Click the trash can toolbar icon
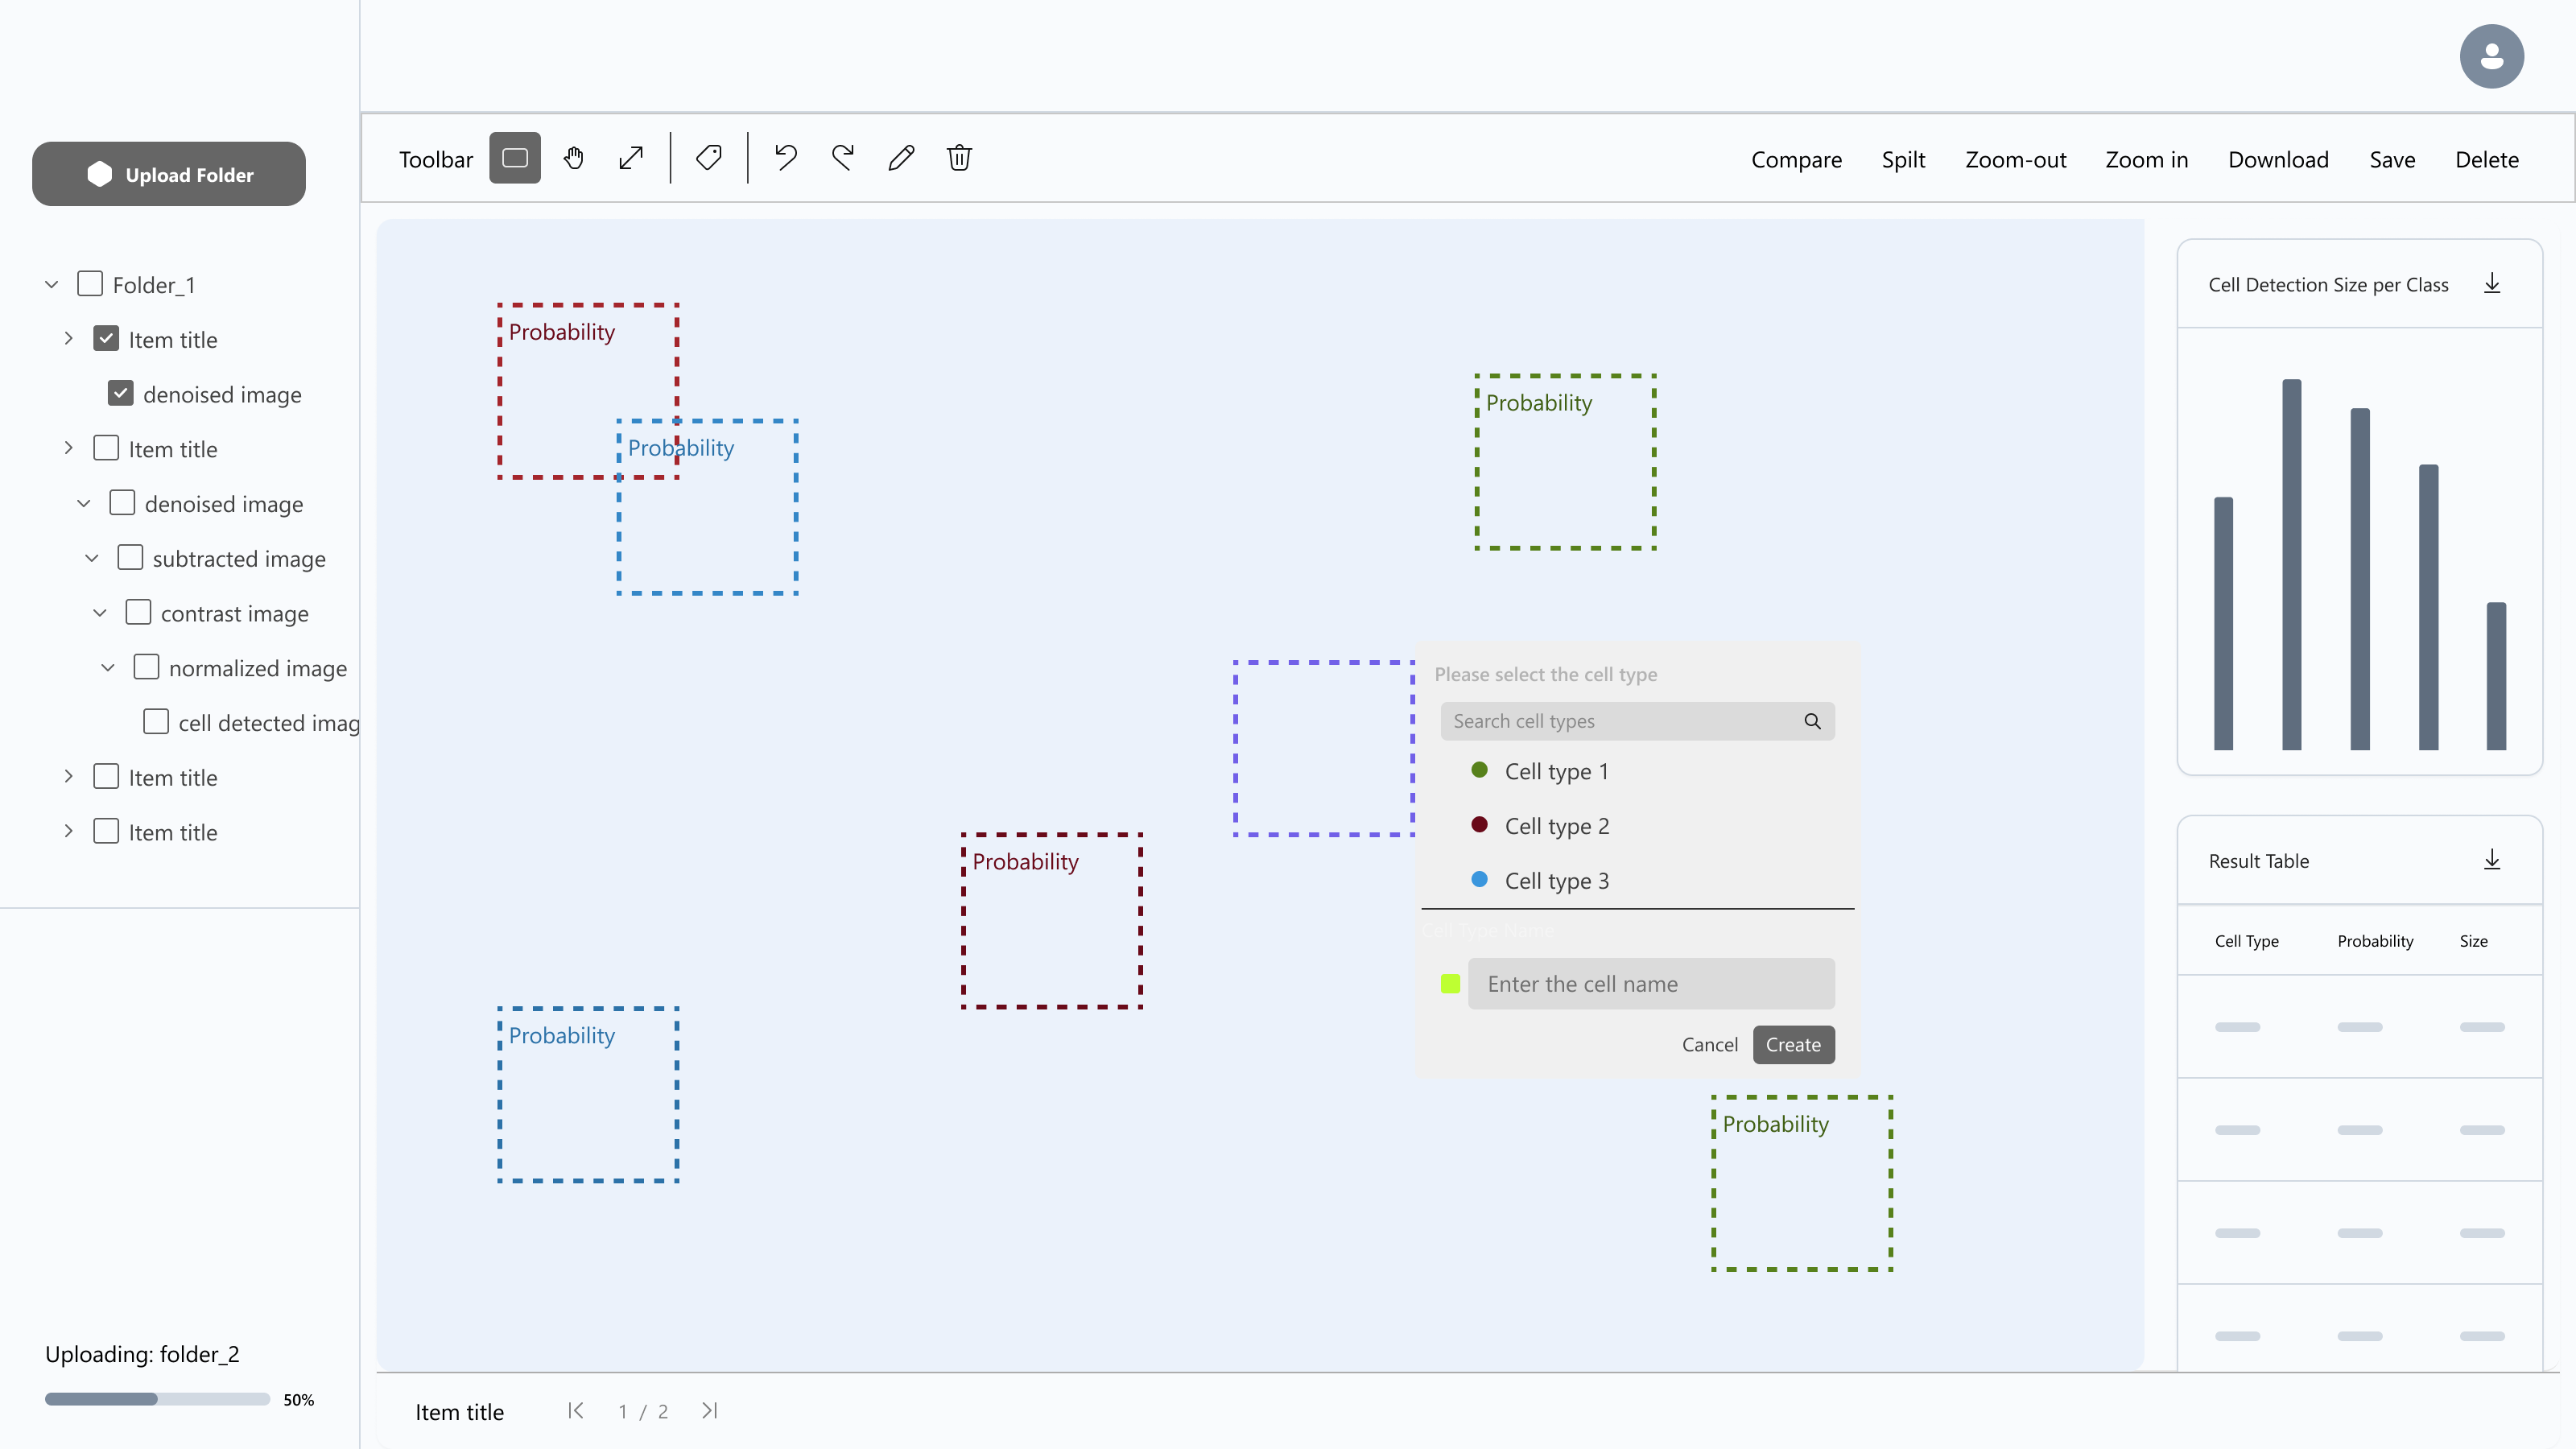This screenshot has width=2576, height=1449. [959, 158]
